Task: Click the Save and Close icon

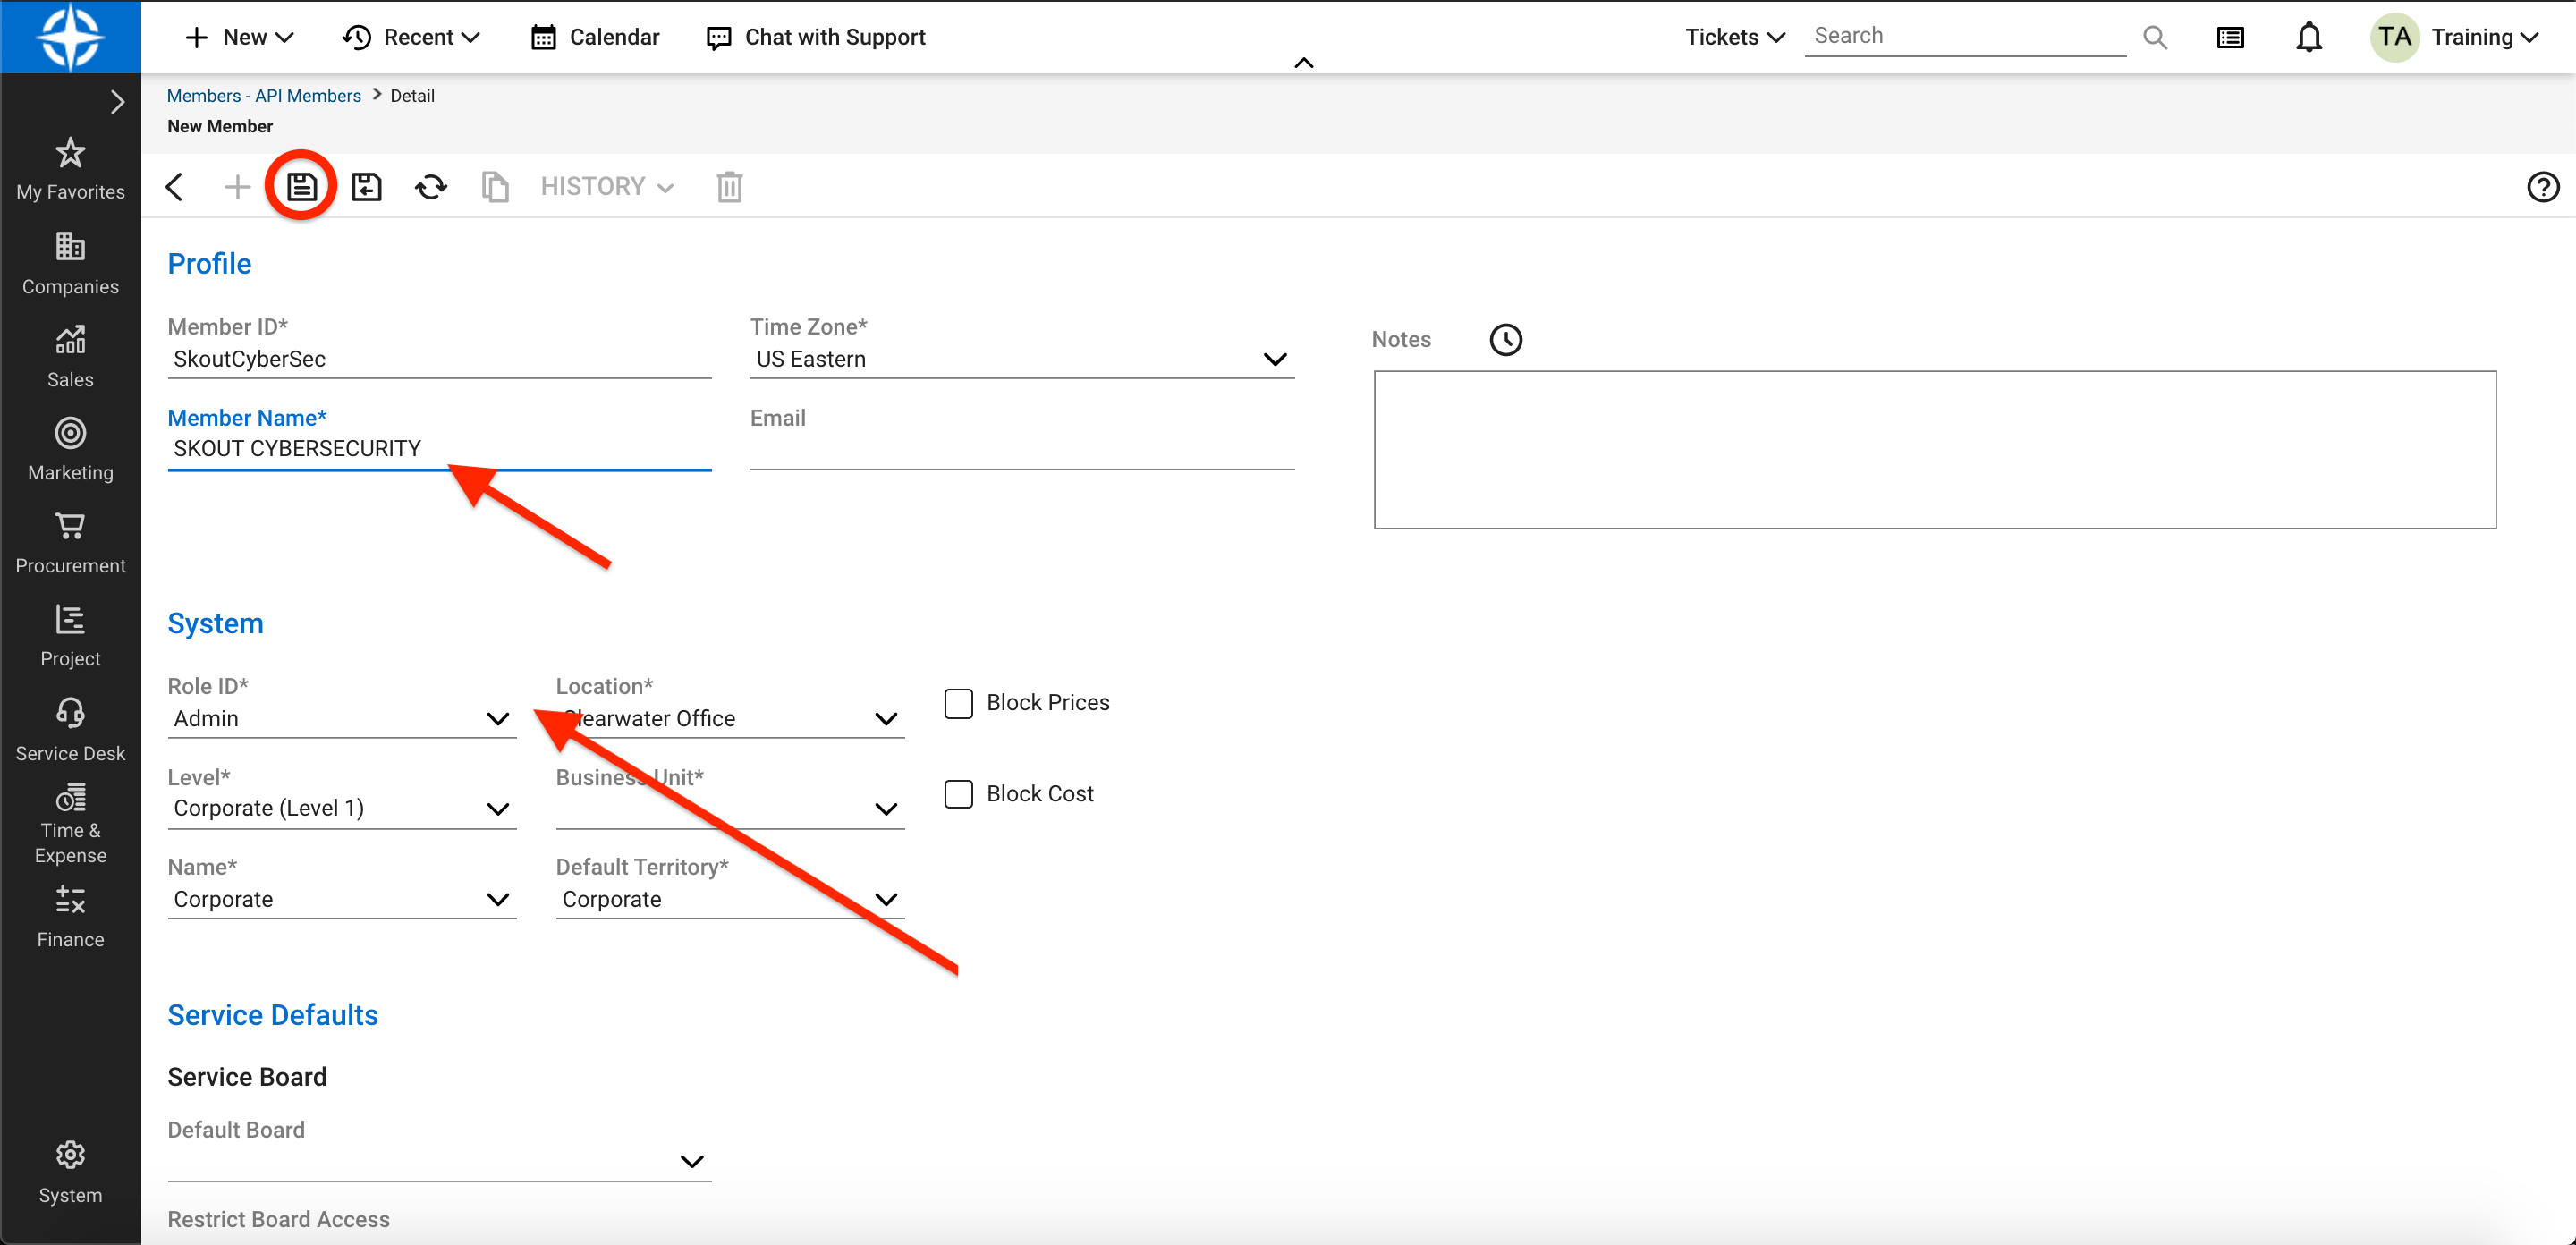Action: pos(366,186)
